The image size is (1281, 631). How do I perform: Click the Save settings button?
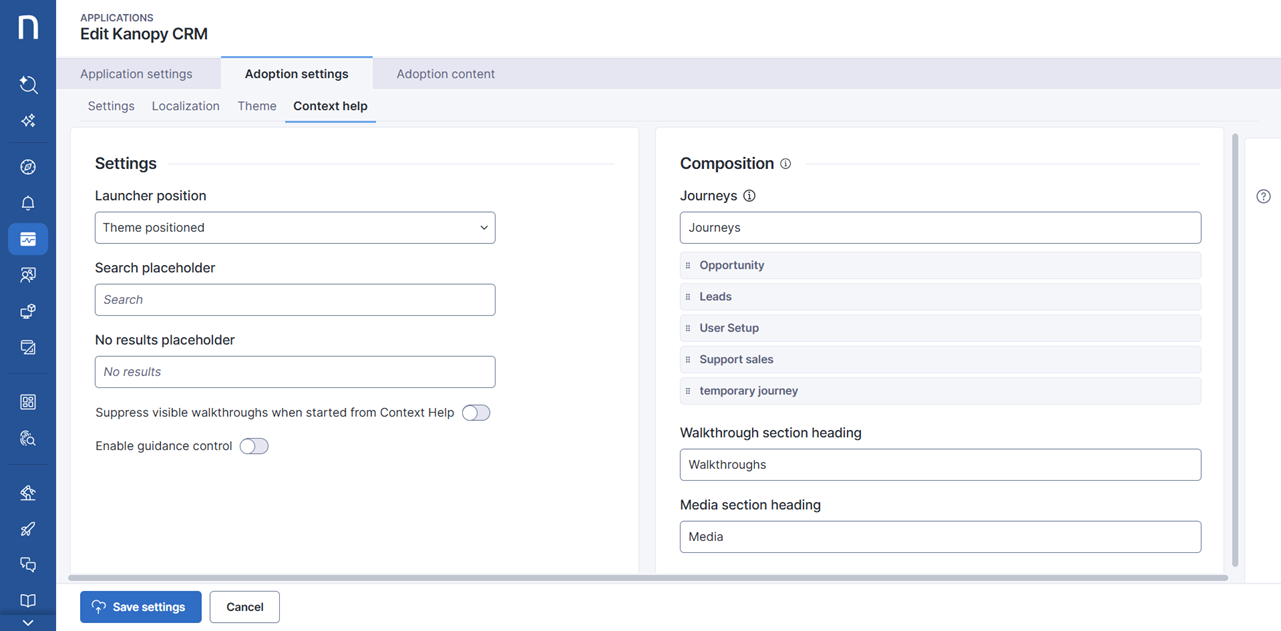141,607
